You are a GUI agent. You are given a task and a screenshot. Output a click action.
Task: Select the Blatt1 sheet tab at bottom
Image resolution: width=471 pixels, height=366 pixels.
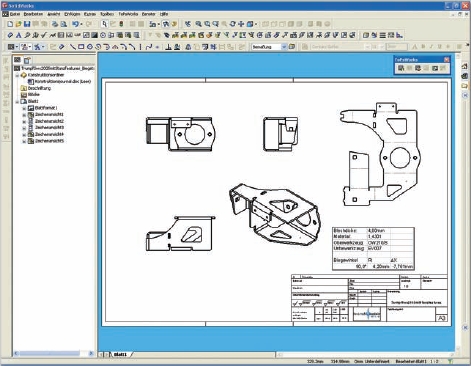pos(120,354)
